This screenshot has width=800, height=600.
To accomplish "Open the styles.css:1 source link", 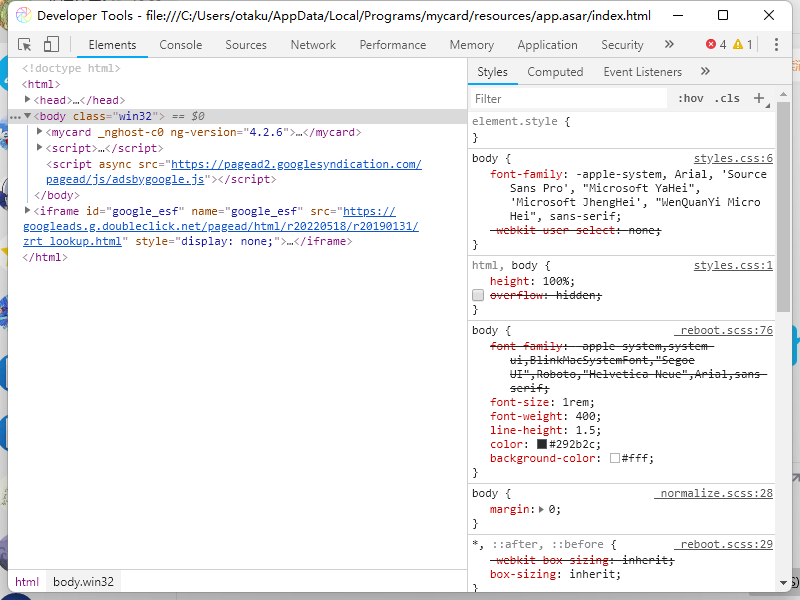I will pos(733,265).
